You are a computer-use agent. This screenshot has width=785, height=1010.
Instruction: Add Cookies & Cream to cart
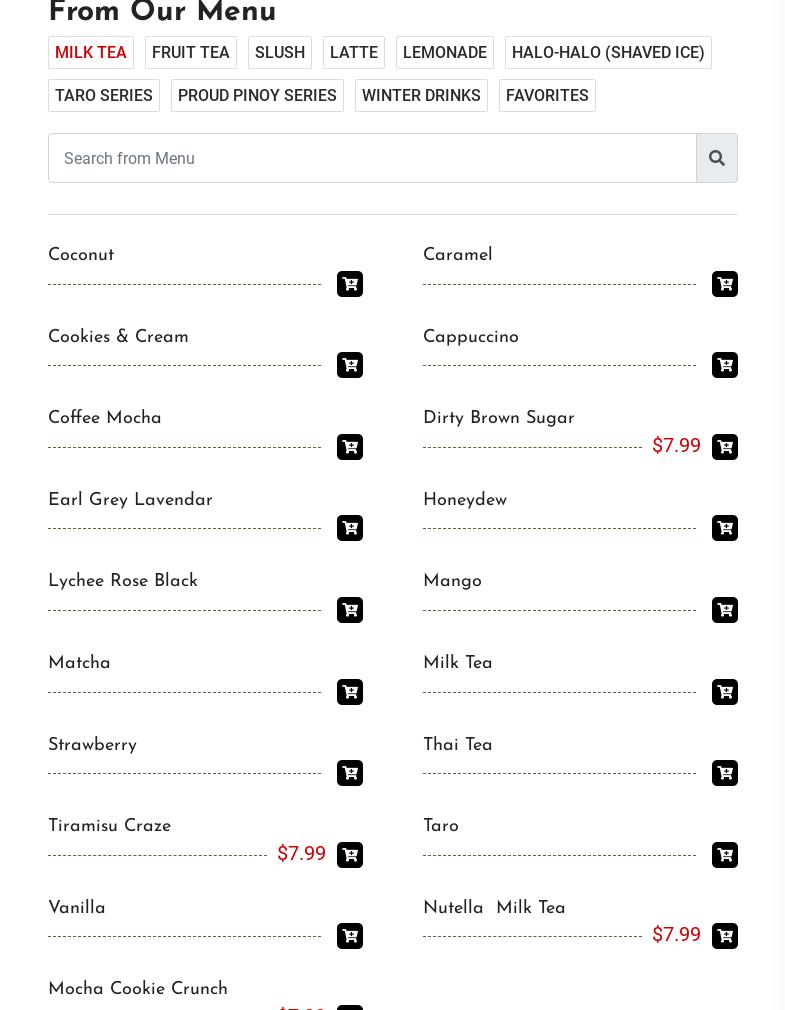(350, 365)
